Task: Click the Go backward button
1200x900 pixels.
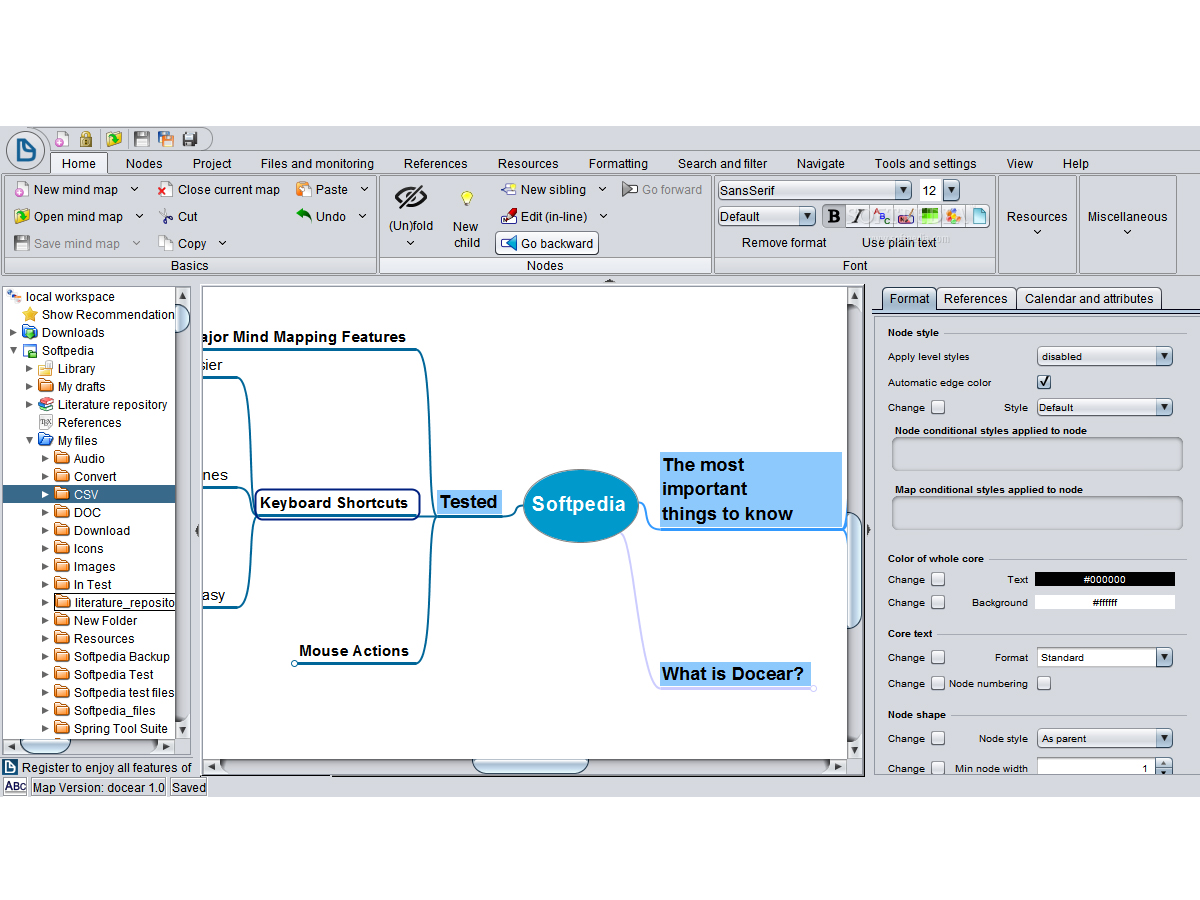Action: 547,243
